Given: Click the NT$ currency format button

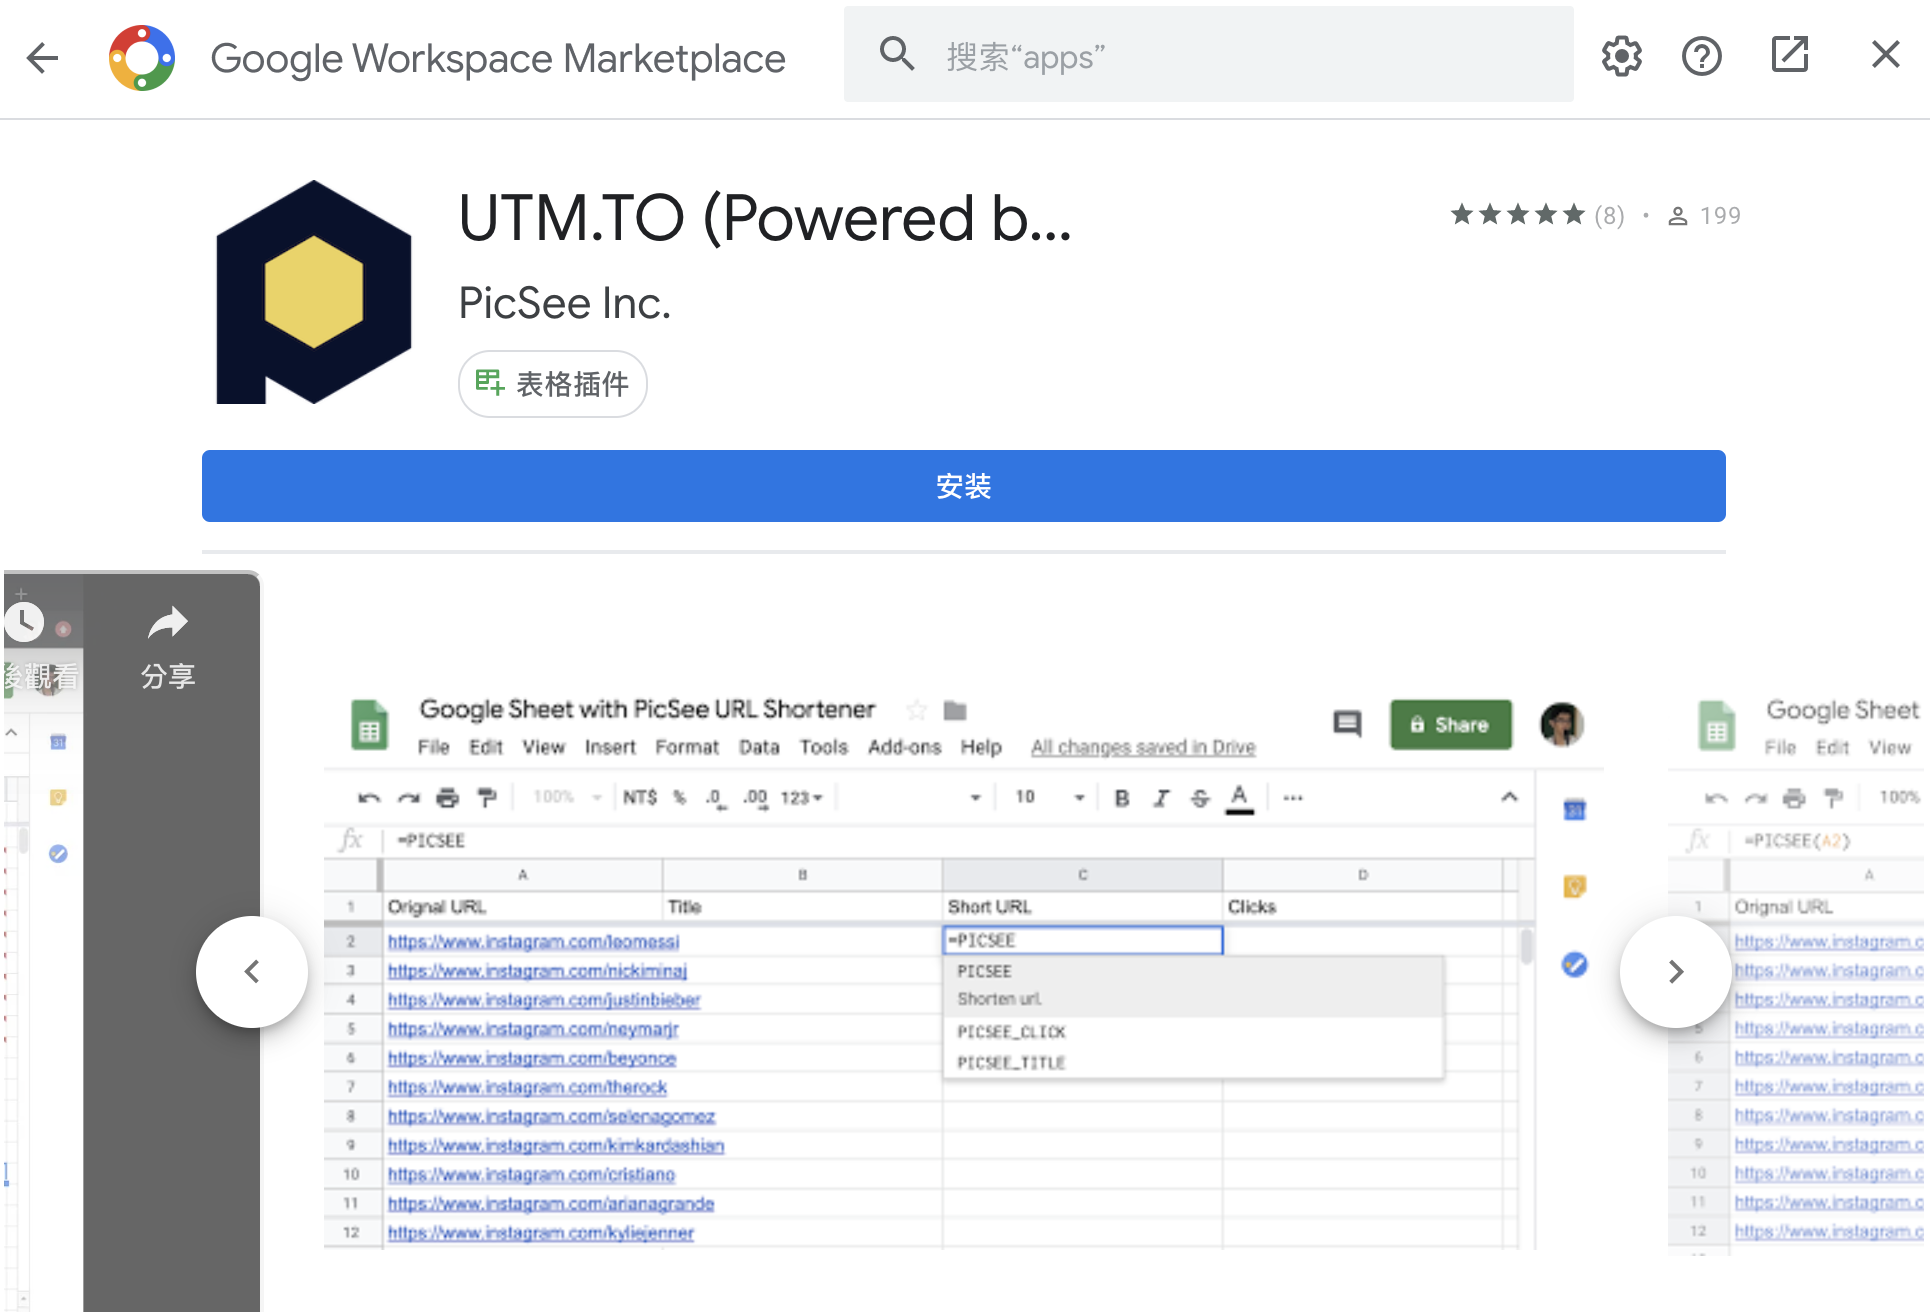Looking at the screenshot, I should pos(639,797).
